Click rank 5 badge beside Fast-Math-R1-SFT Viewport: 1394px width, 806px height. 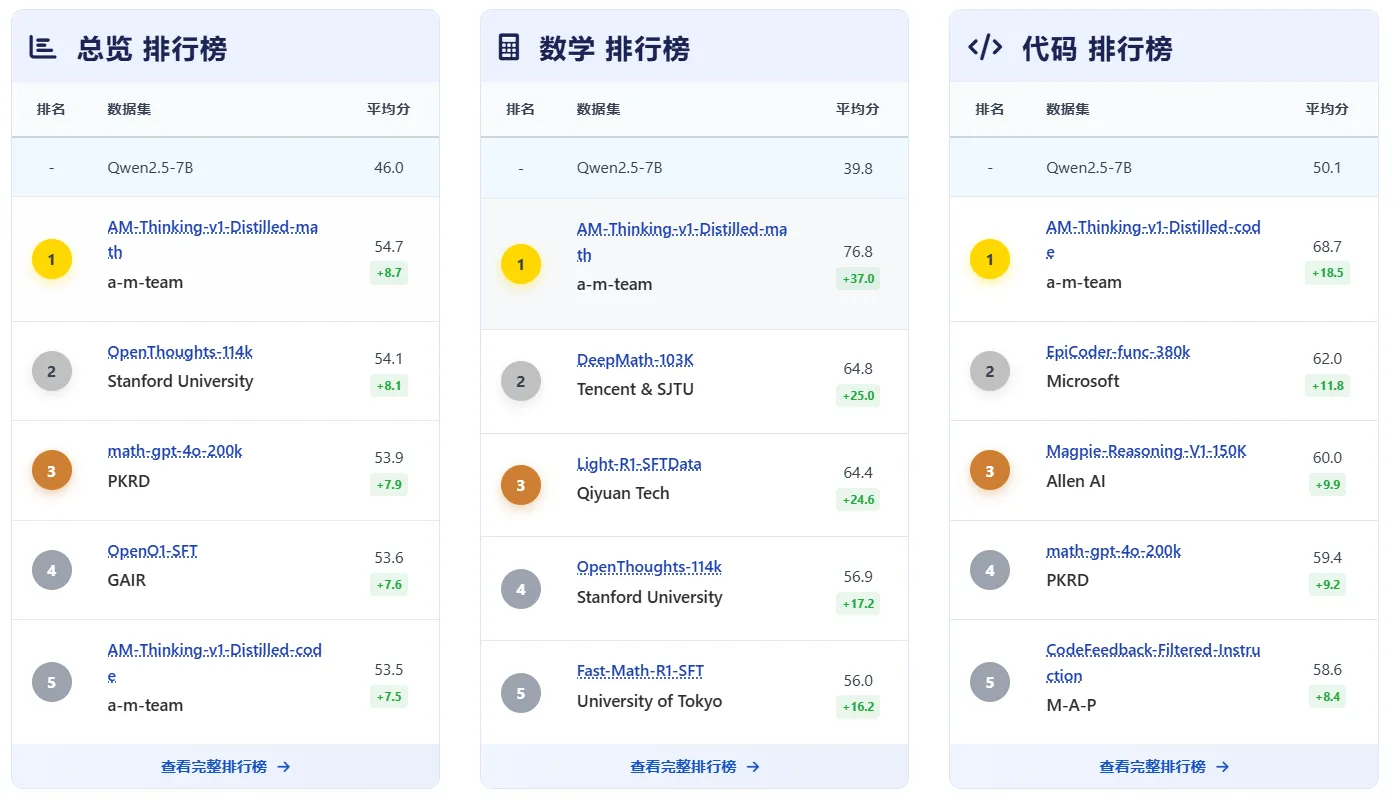pos(520,693)
